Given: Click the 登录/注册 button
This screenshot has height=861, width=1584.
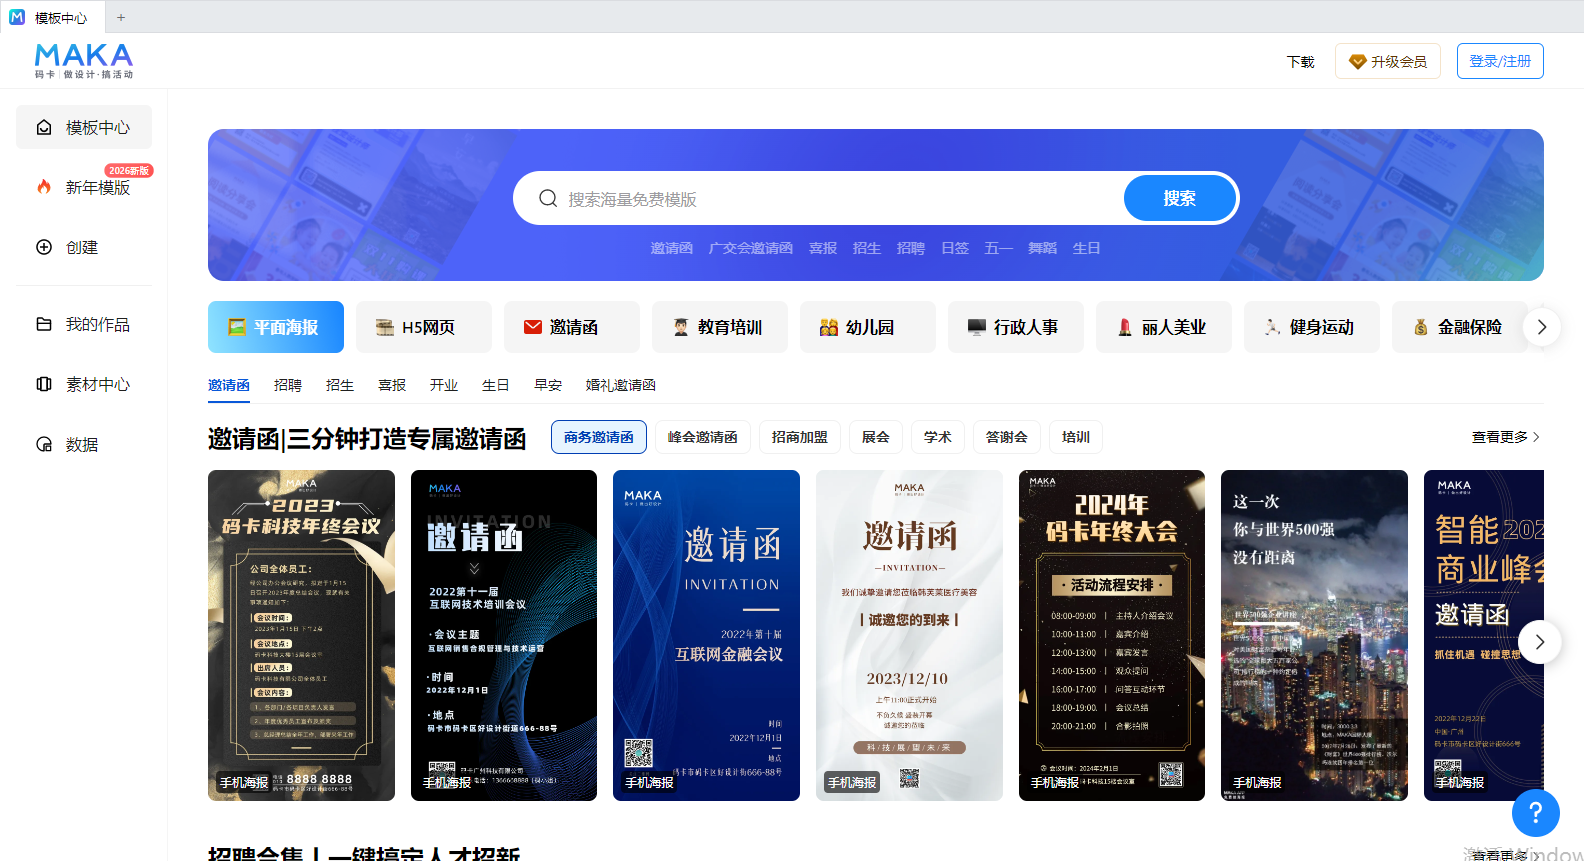Looking at the screenshot, I should pyautogui.click(x=1499, y=61).
